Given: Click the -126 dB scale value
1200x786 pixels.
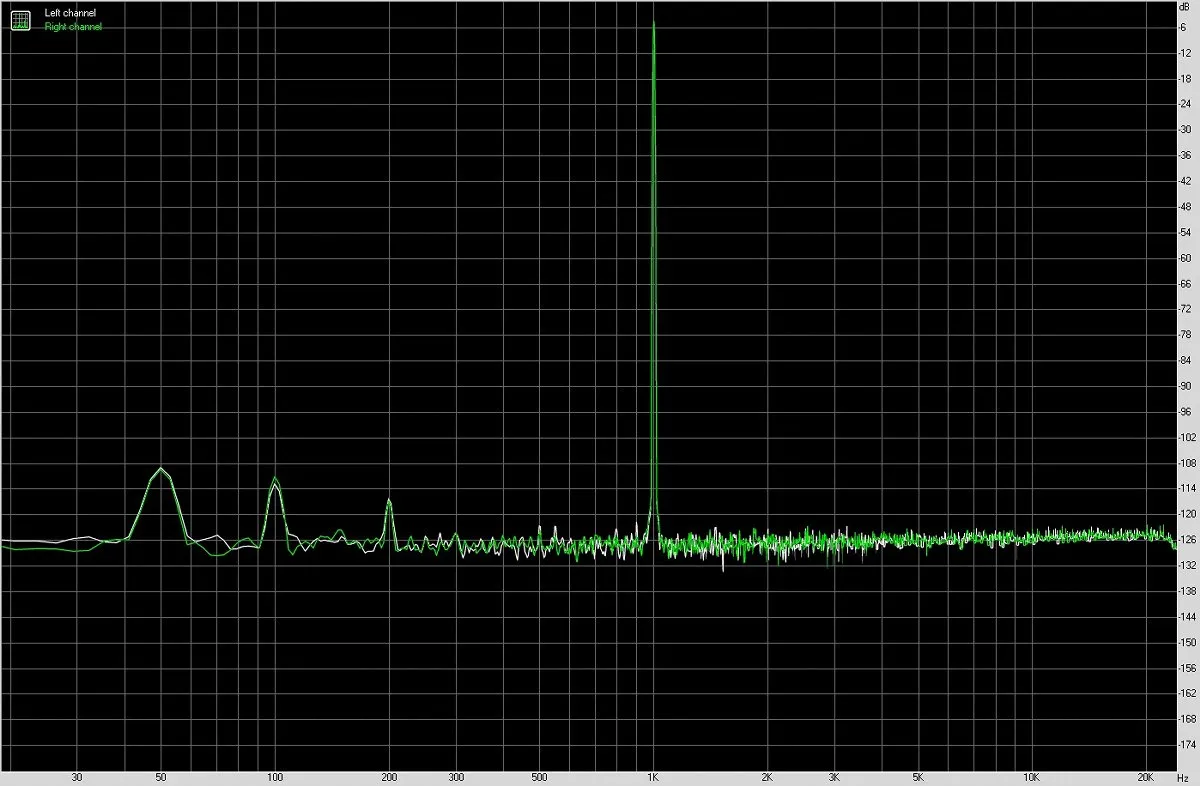Looking at the screenshot, I should (1188, 540).
